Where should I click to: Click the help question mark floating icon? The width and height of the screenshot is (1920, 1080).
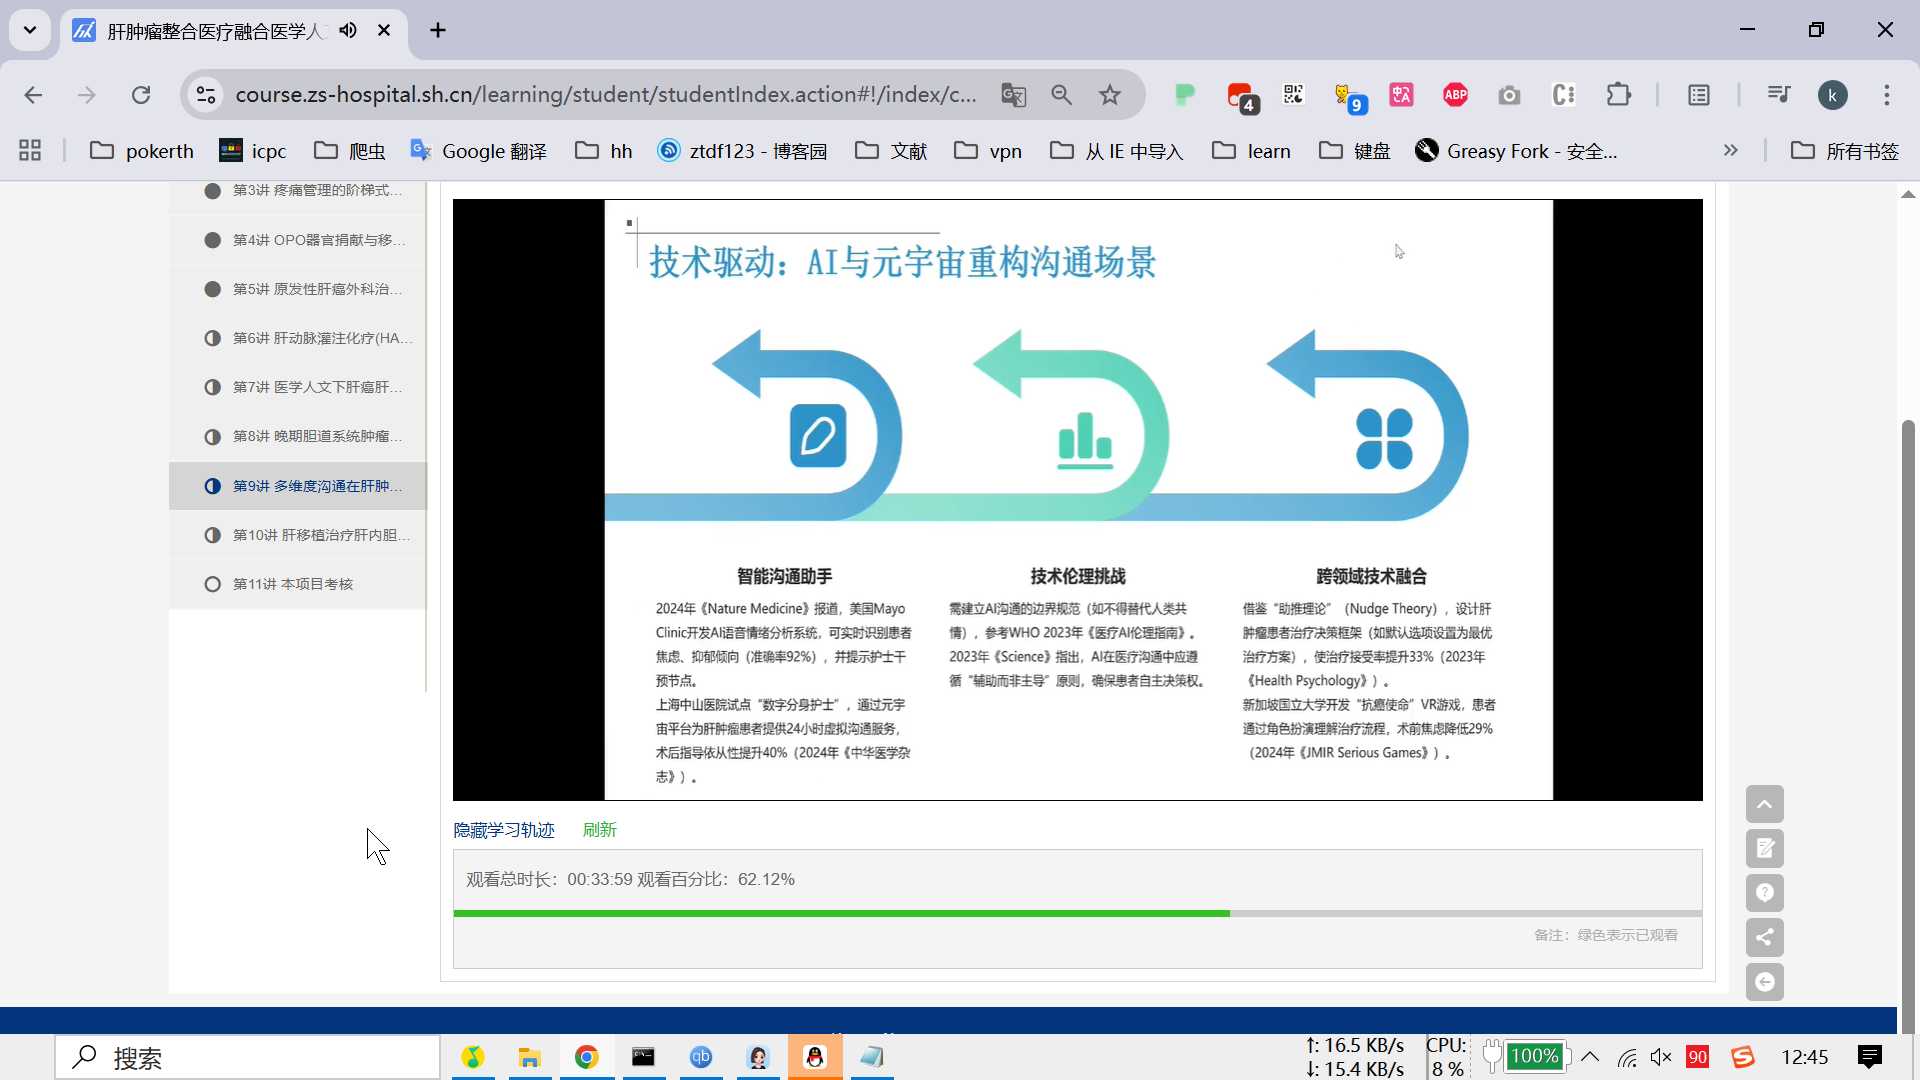coord(1764,893)
